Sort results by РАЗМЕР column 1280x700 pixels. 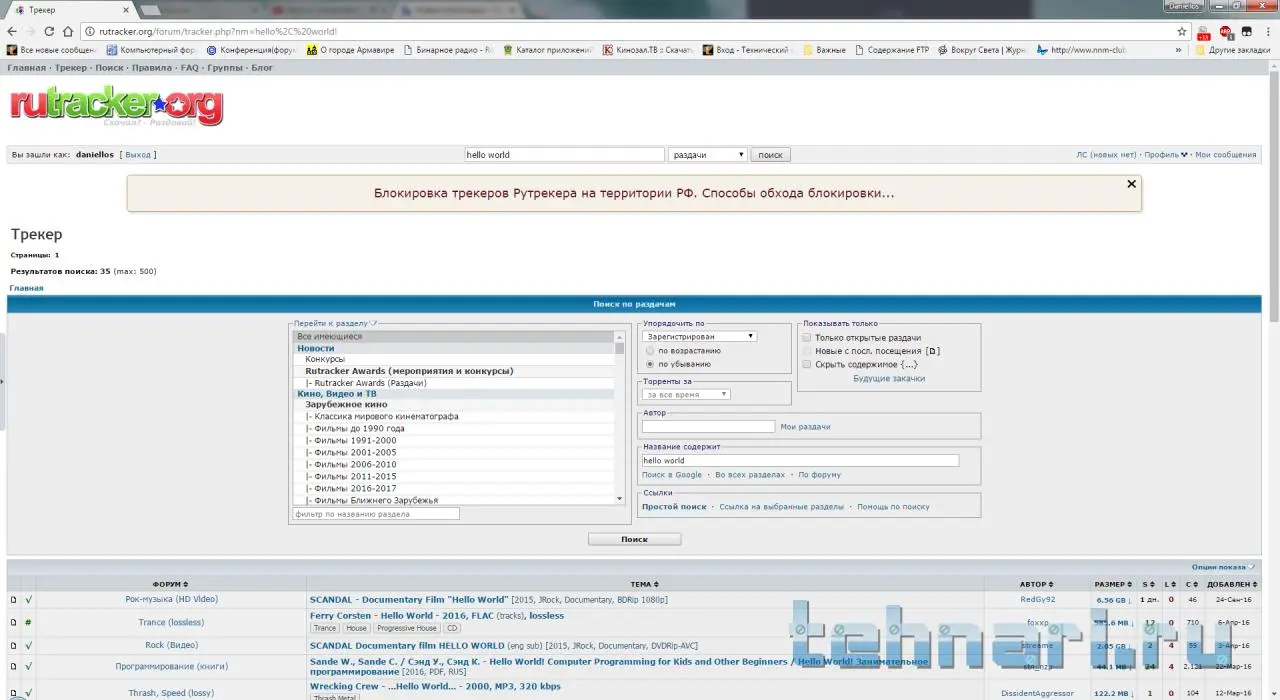point(1113,584)
